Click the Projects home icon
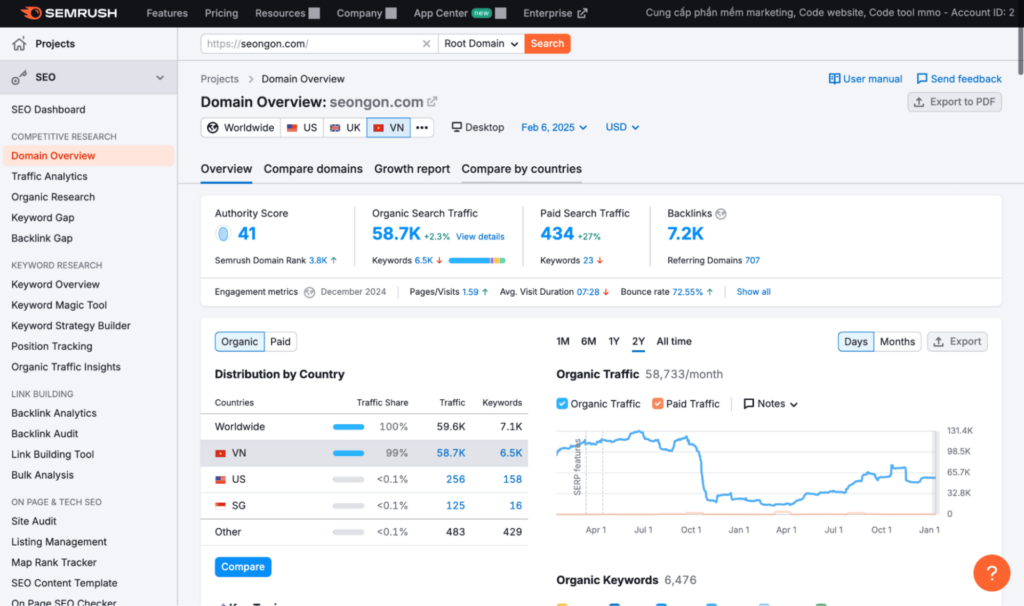 pos(19,44)
